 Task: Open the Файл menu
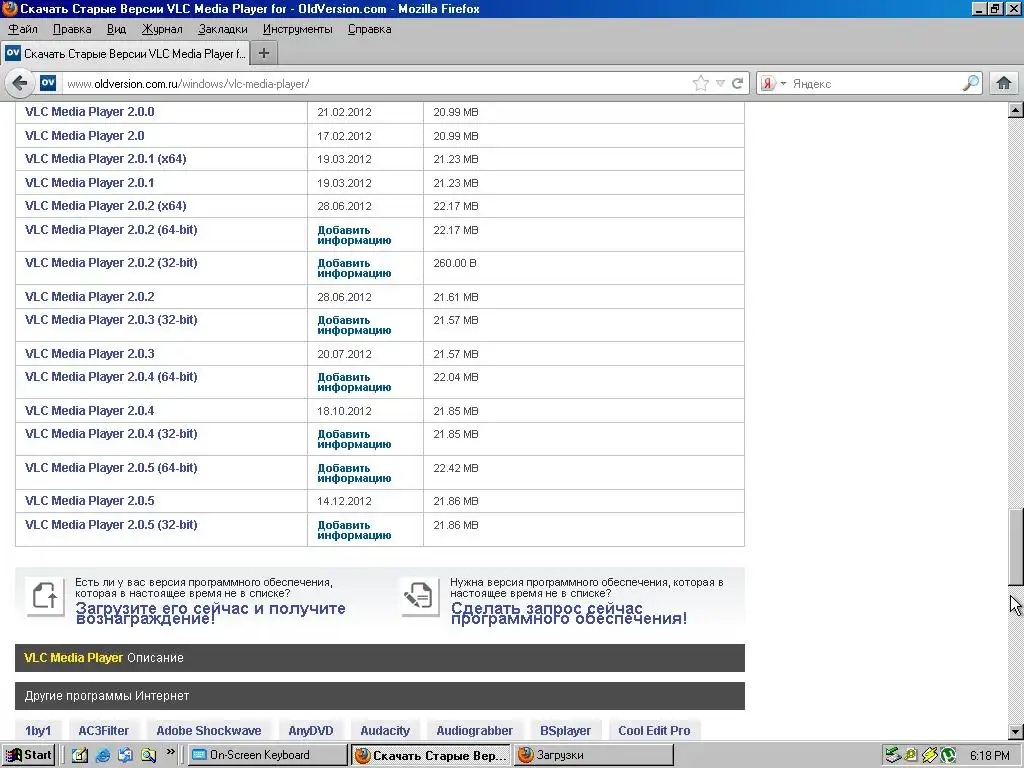coord(23,29)
